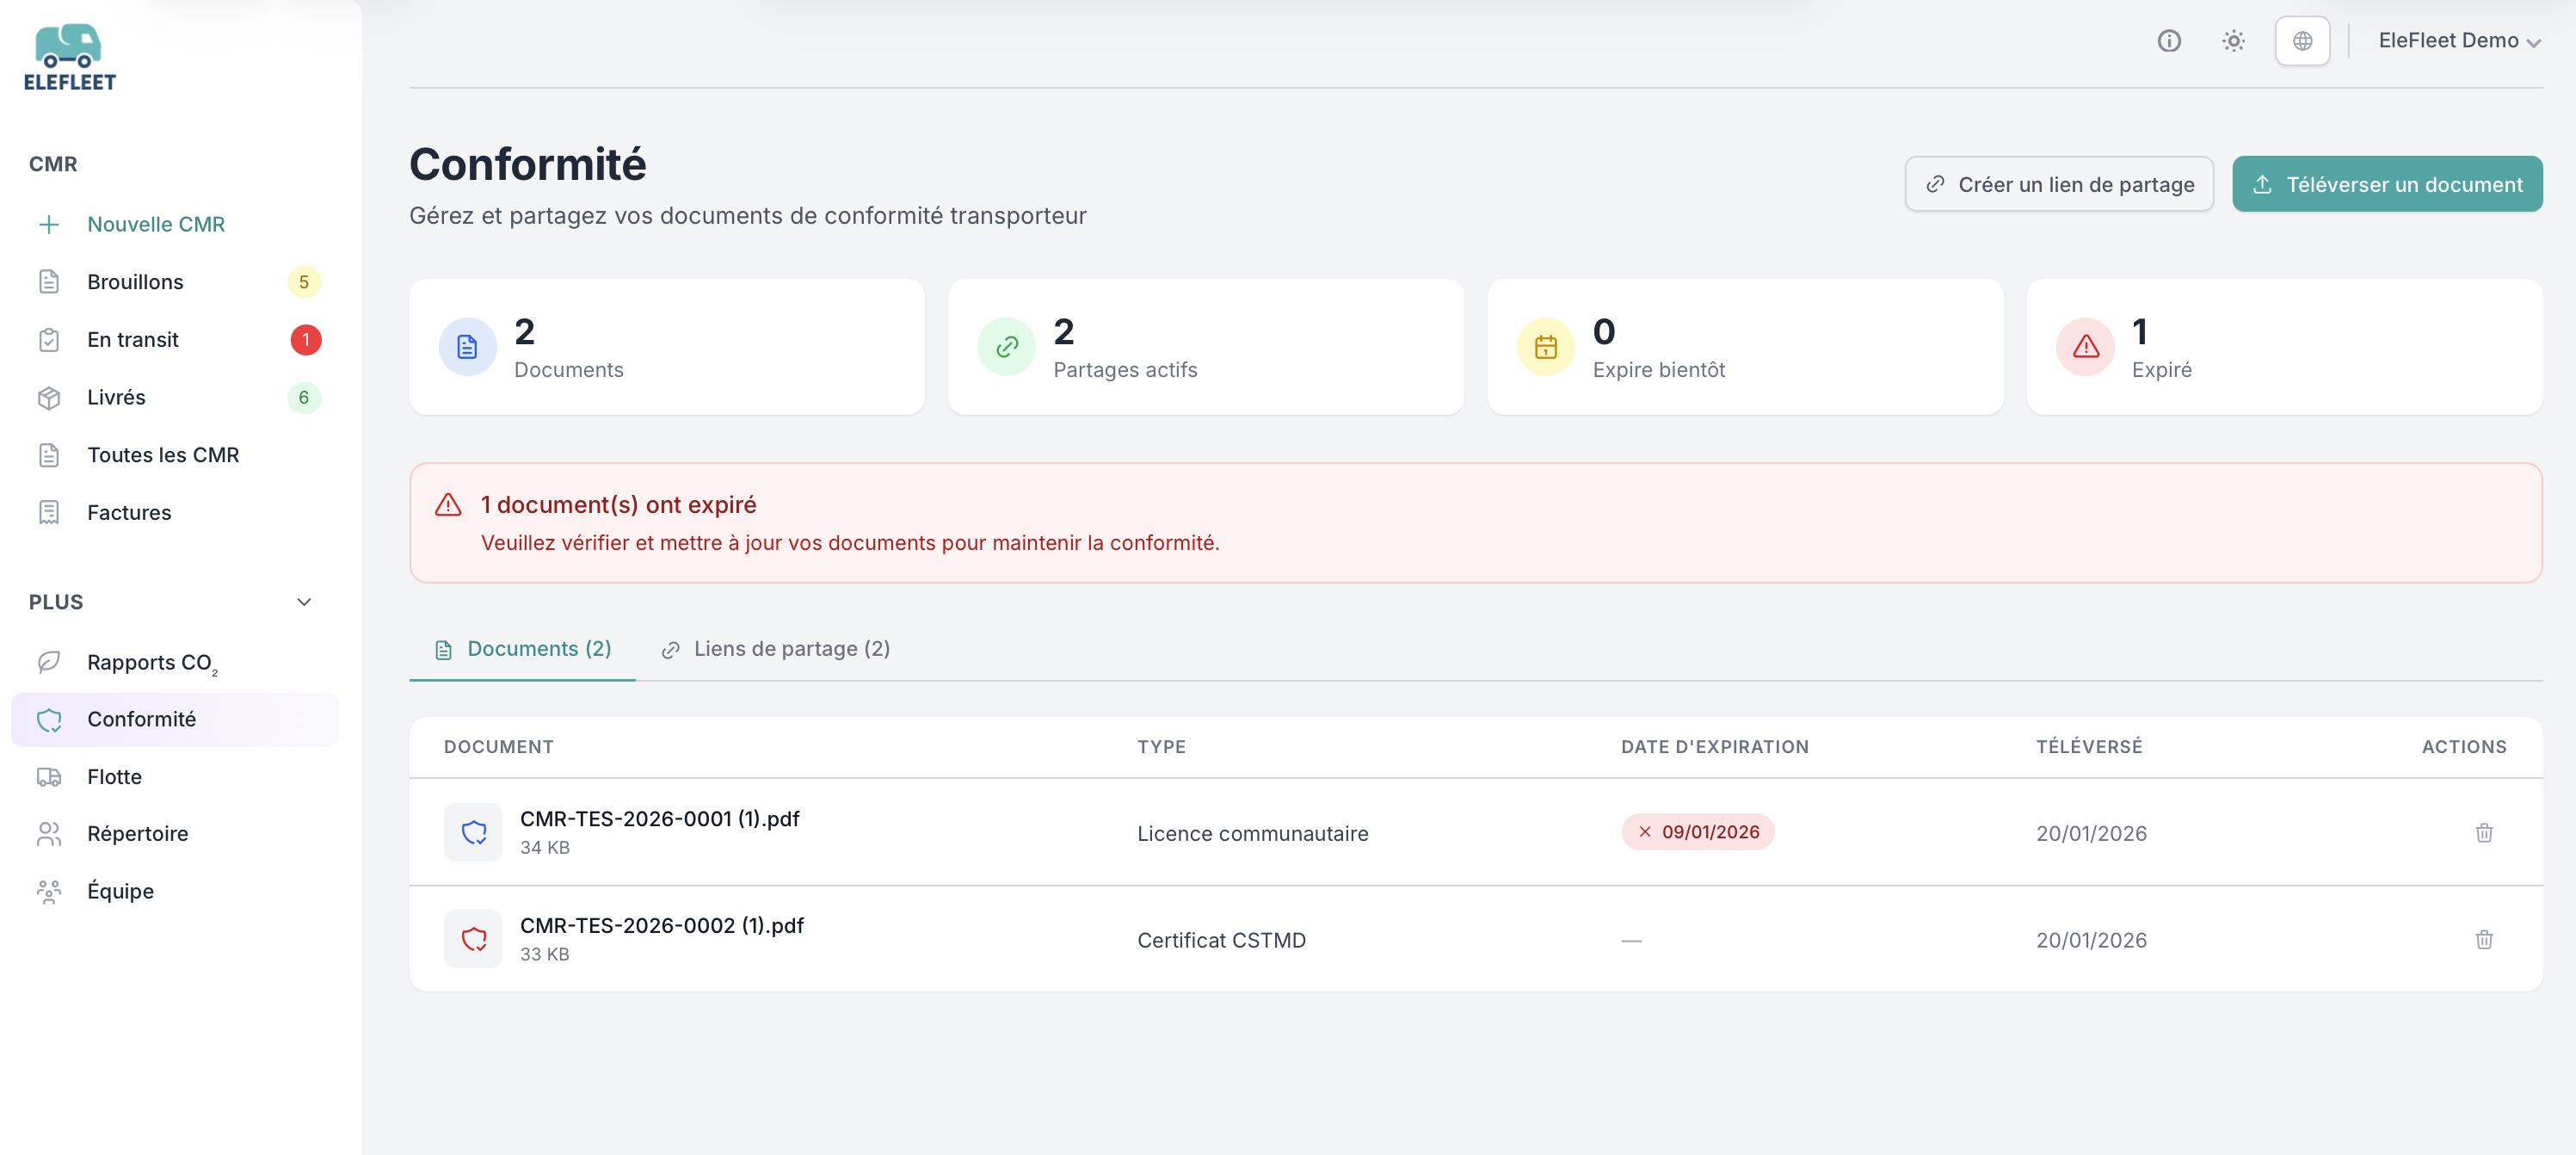
Task: Open the EleFleet Demo account dropdown
Action: click(2458, 41)
